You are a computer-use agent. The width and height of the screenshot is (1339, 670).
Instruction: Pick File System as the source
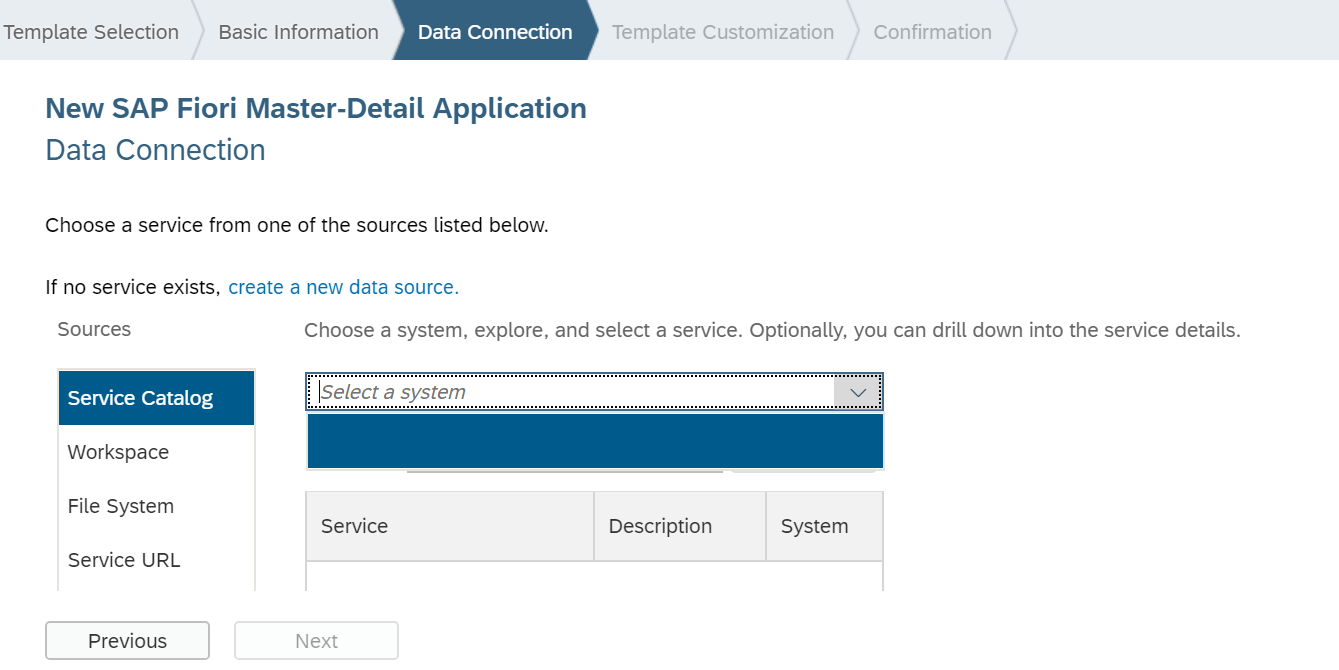(x=121, y=506)
